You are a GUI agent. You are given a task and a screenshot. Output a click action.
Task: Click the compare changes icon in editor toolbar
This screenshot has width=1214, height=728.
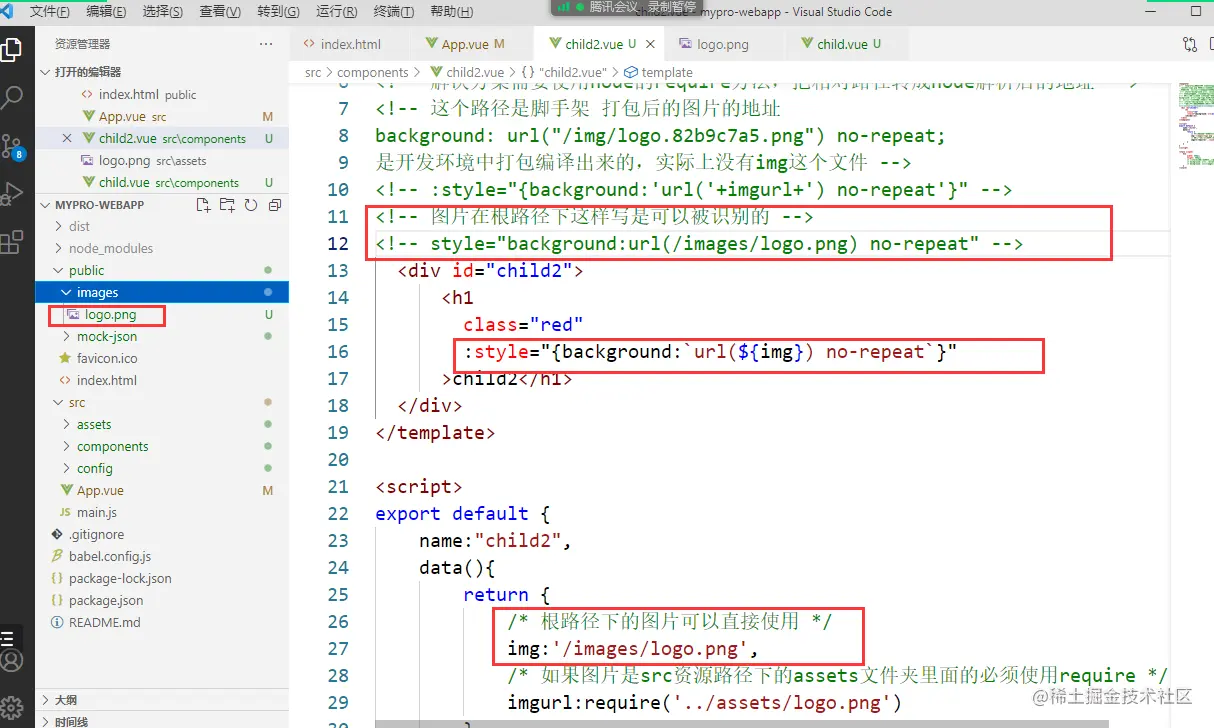point(1190,44)
